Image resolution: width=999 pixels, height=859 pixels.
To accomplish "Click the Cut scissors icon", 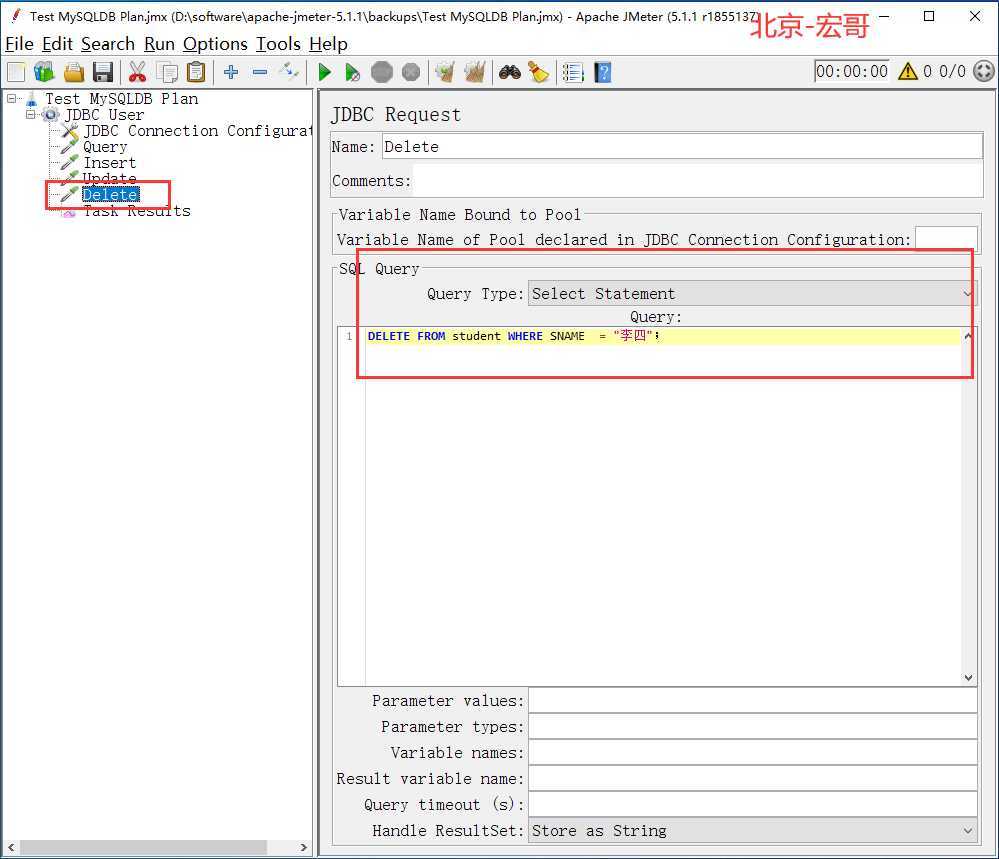I will [137, 72].
